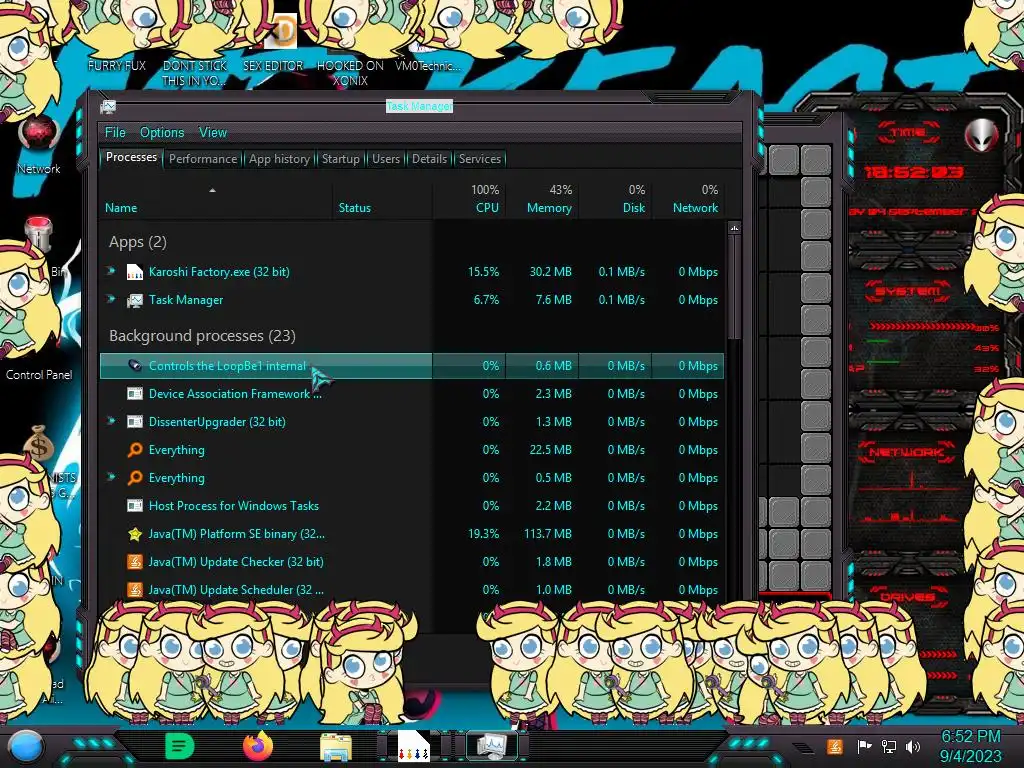Open the FURRY FUX desktop shortcut
This screenshot has height=768, width=1024.
pos(117,65)
